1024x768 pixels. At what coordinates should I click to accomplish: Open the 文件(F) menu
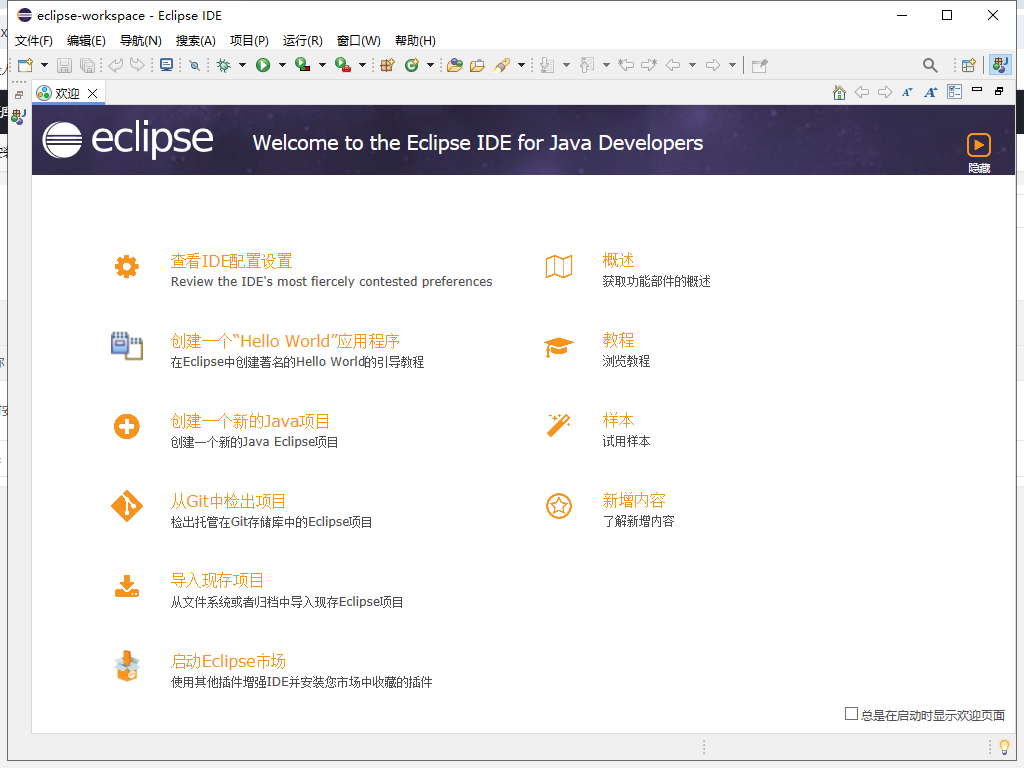[34, 40]
